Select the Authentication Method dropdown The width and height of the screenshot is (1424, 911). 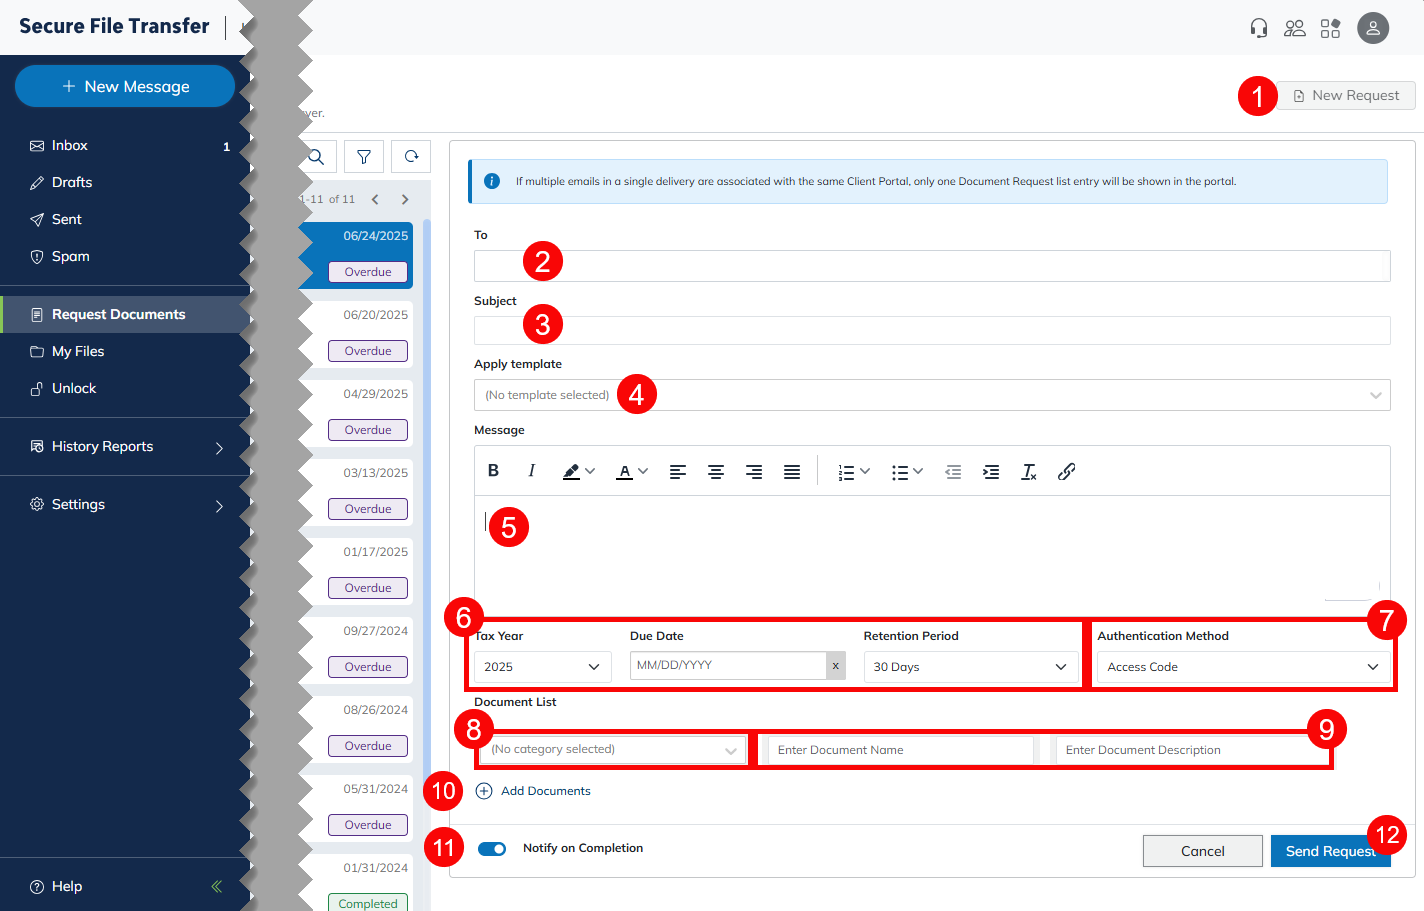tap(1242, 667)
